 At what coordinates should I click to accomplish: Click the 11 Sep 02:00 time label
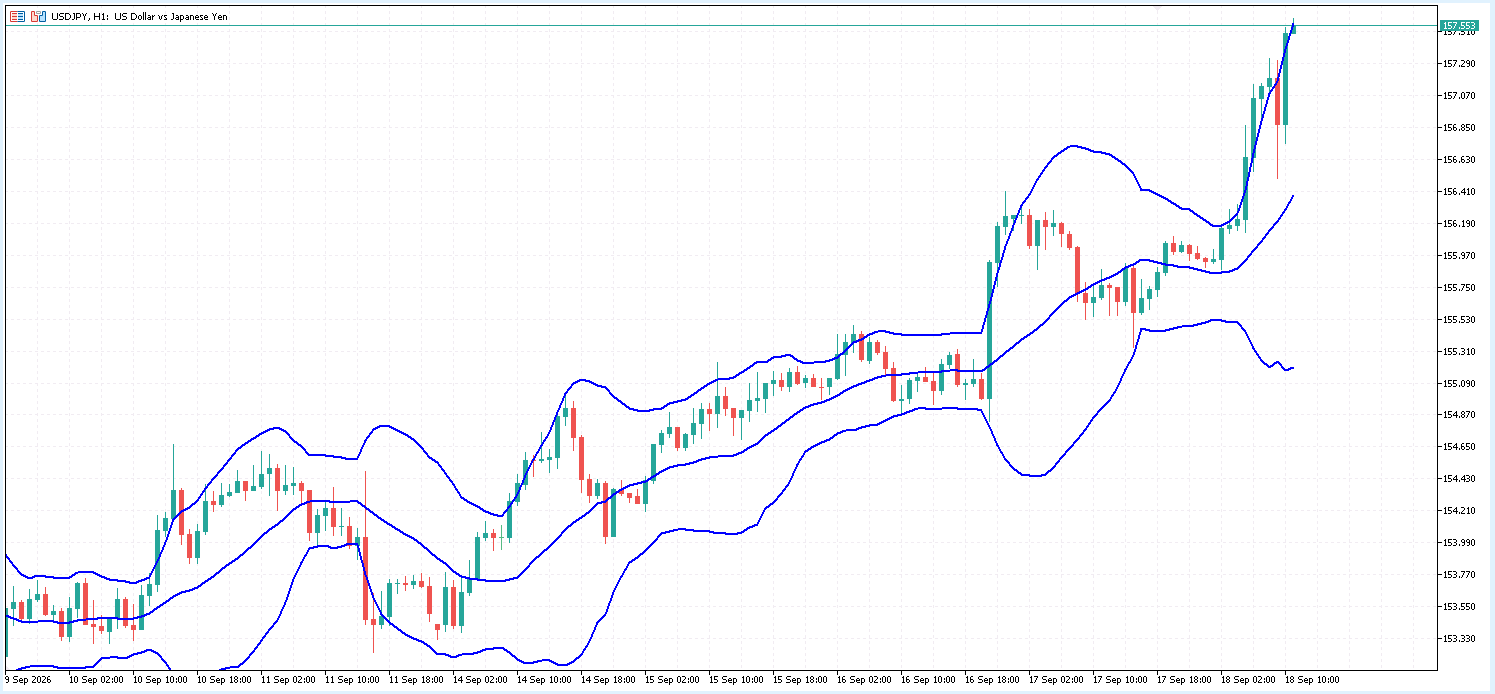pyautogui.click(x=287, y=679)
